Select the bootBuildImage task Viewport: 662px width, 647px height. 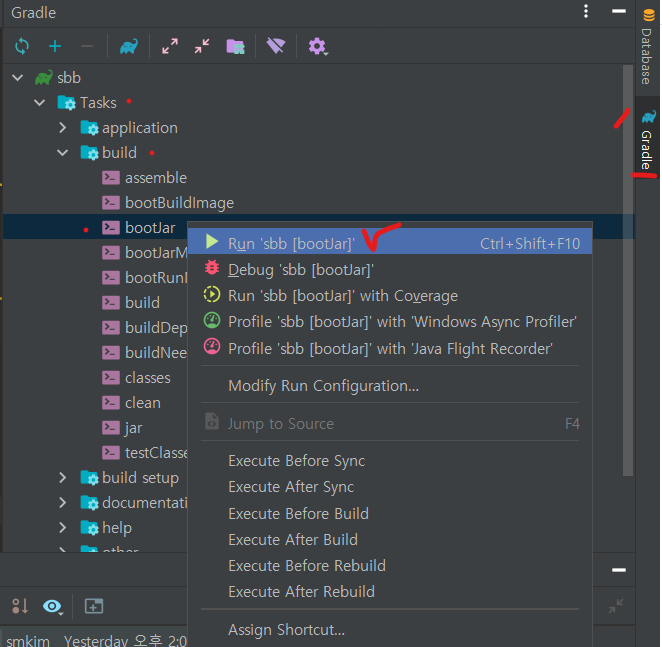[179, 203]
